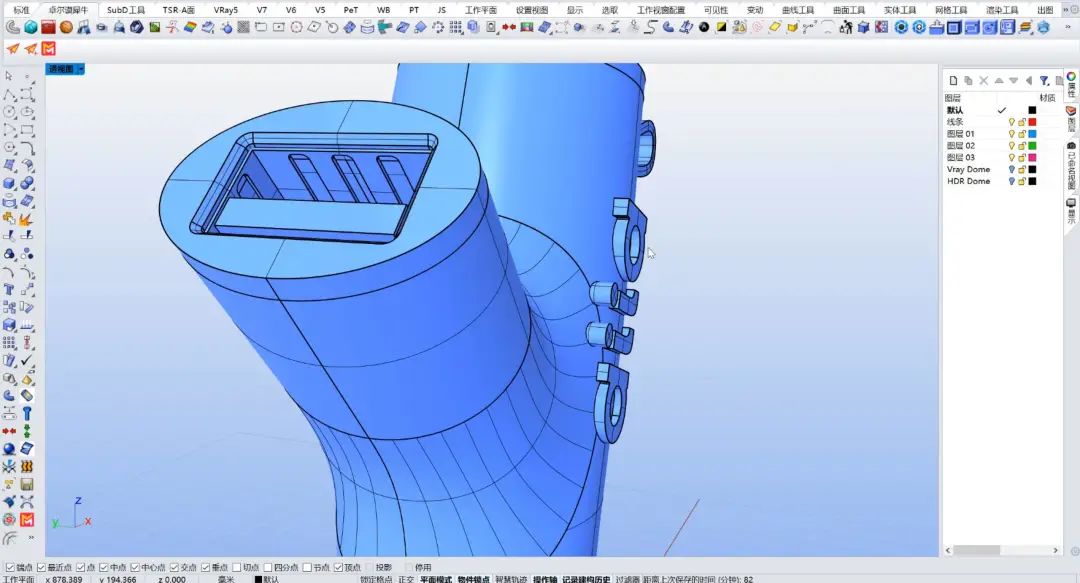
Task: Toggle the 端点 osnap checkbox
Action: coord(8,567)
